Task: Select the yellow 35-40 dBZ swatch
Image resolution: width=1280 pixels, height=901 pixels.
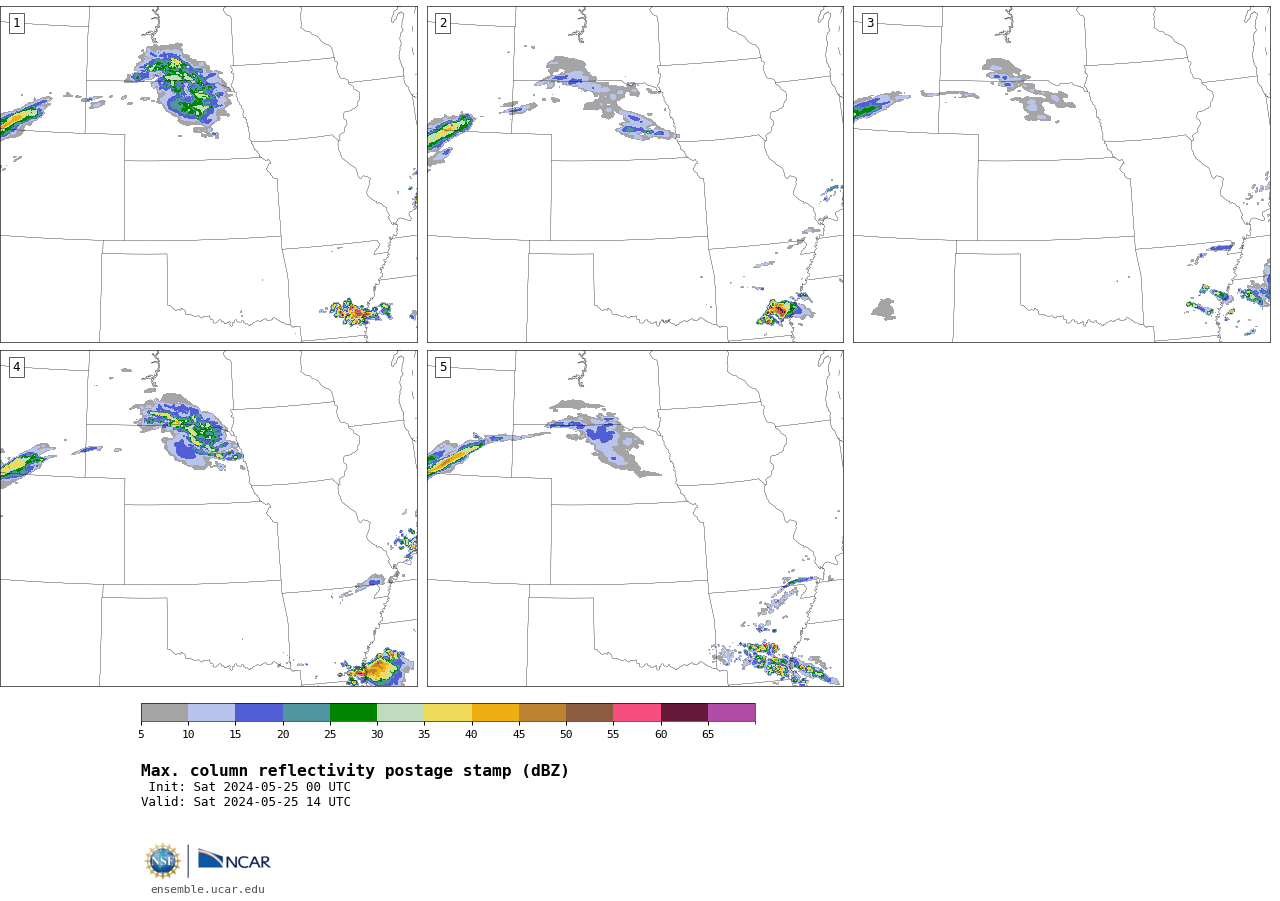Action: [448, 712]
